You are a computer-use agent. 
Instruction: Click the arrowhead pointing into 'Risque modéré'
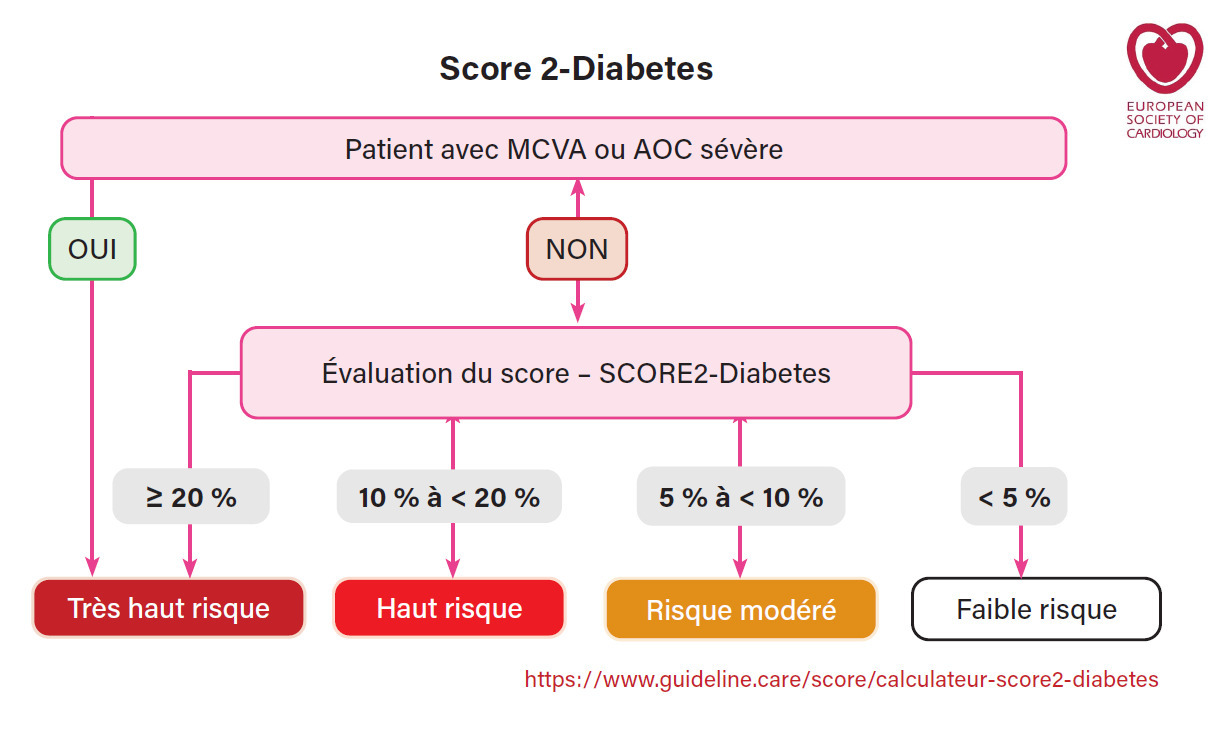[740, 568]
